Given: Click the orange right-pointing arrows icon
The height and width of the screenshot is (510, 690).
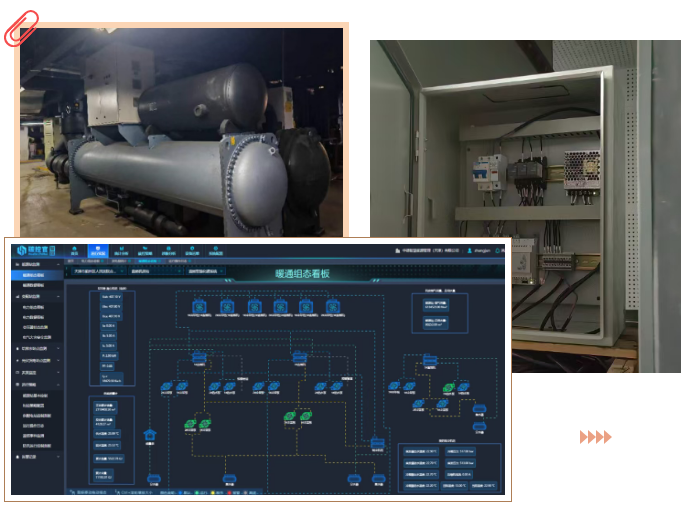Looking at the screenshot, I should 595,437.
